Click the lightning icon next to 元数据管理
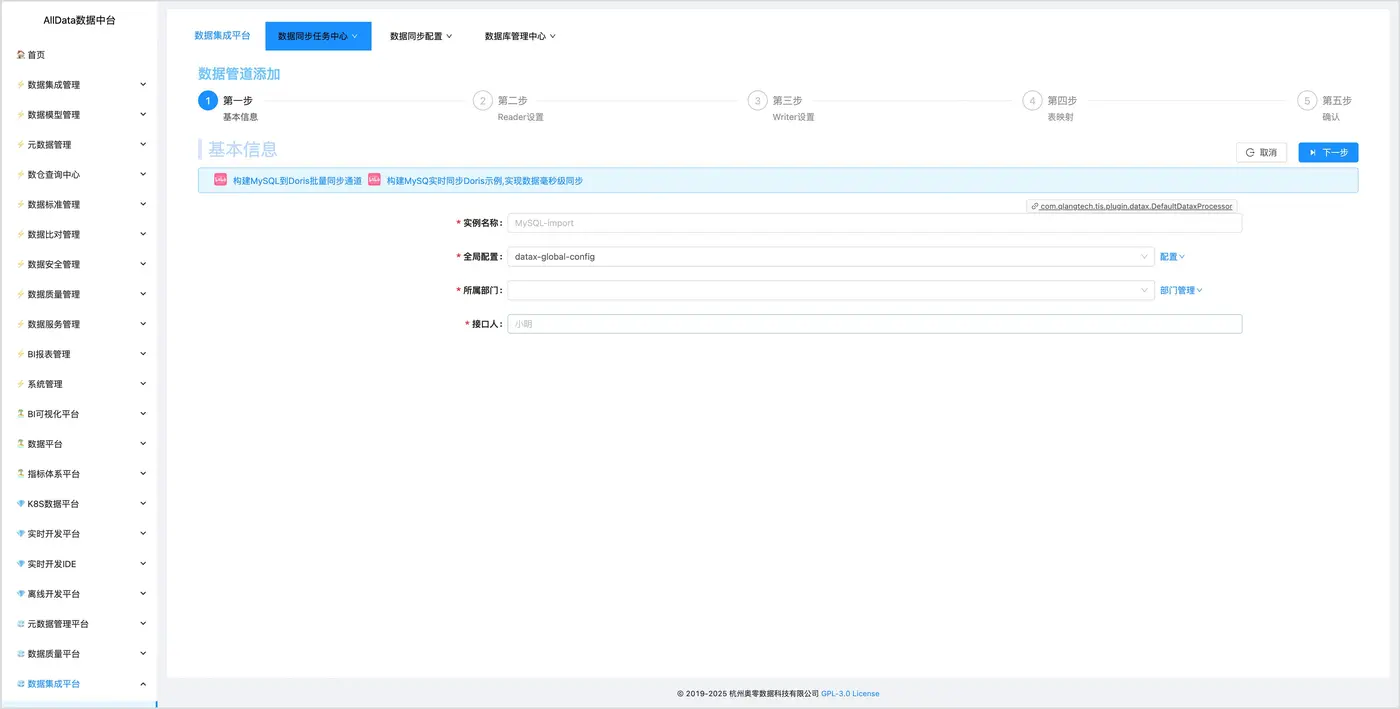1400x709 pixels. coord(21,145)
